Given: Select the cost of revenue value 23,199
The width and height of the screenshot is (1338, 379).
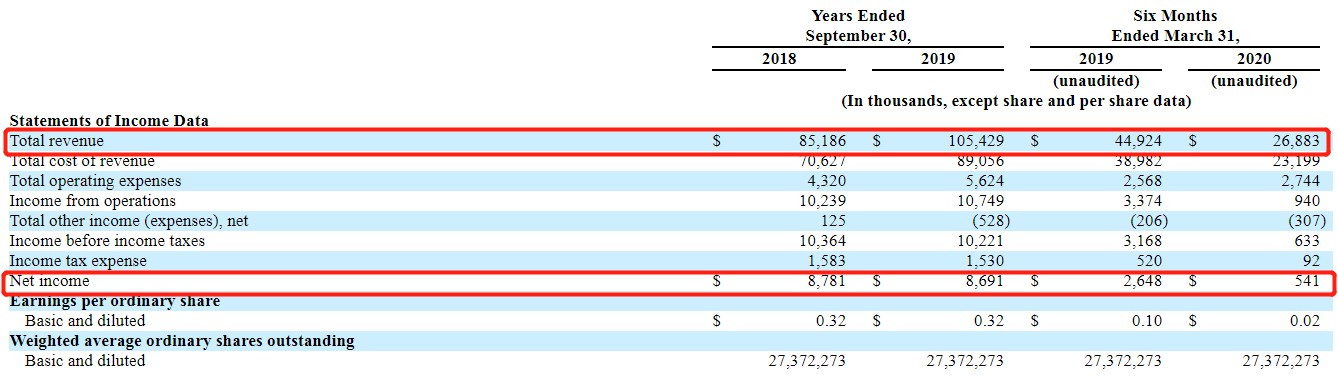Looking at the screenshot, I should (x=1295, y=161).
